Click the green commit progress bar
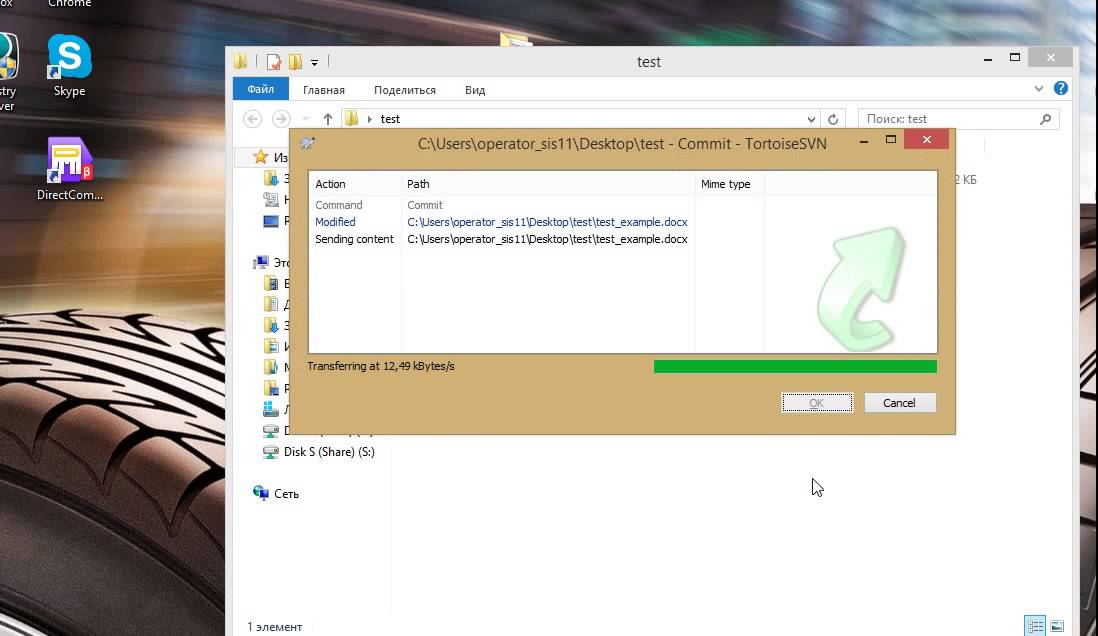The width and height of the screenshot is (1098, 636). pos(795,366)
